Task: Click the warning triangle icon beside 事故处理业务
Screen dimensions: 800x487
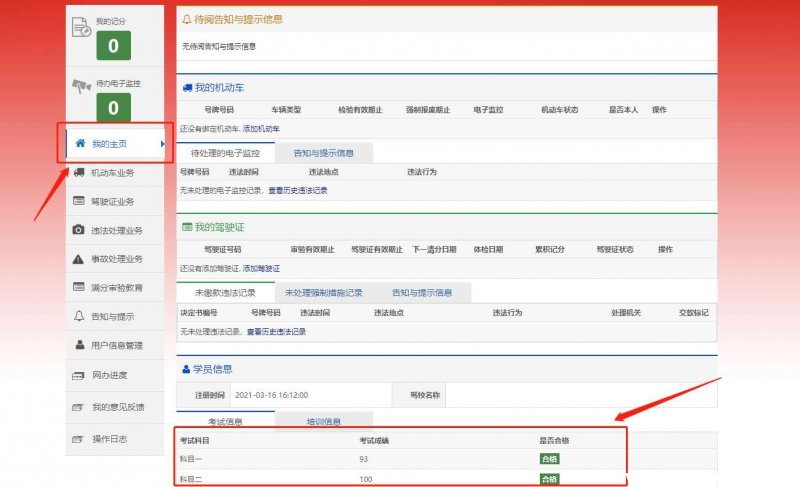Action: click(79, 259)
